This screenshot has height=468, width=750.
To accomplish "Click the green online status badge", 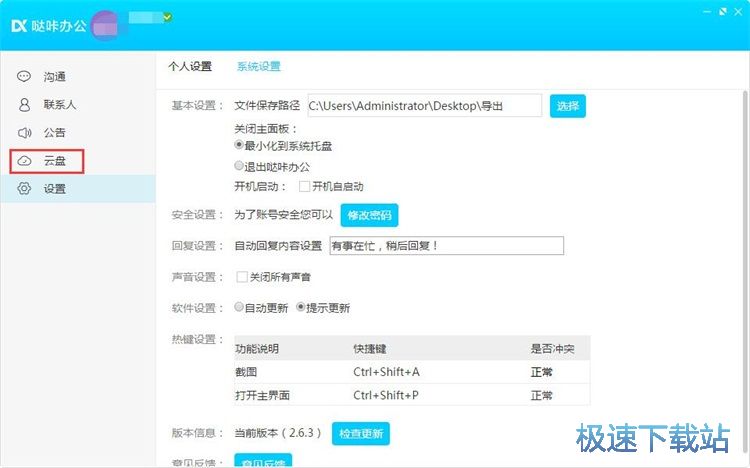I will [167, 18].
